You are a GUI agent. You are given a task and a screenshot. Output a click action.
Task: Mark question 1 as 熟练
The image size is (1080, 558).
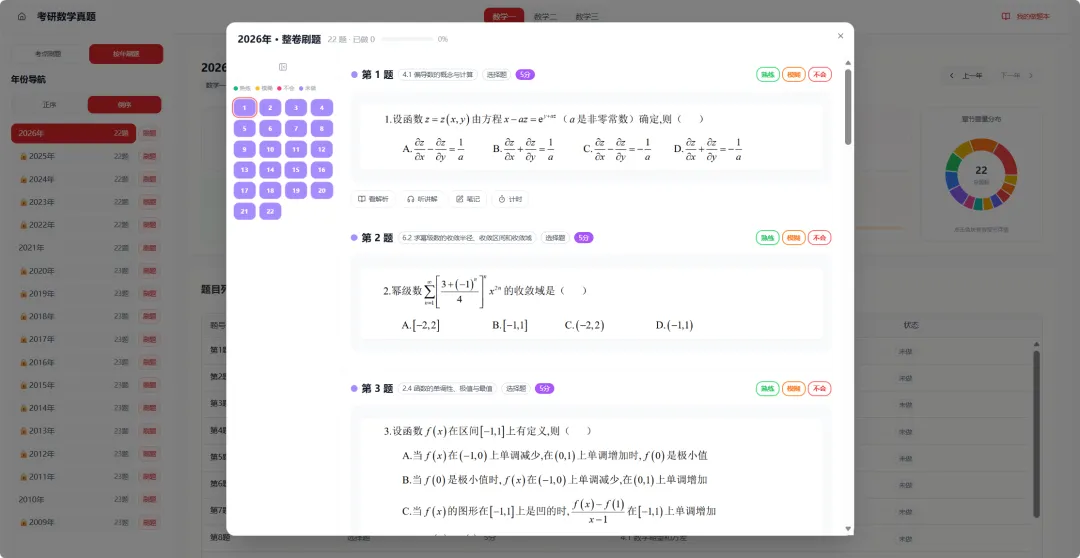767,74
